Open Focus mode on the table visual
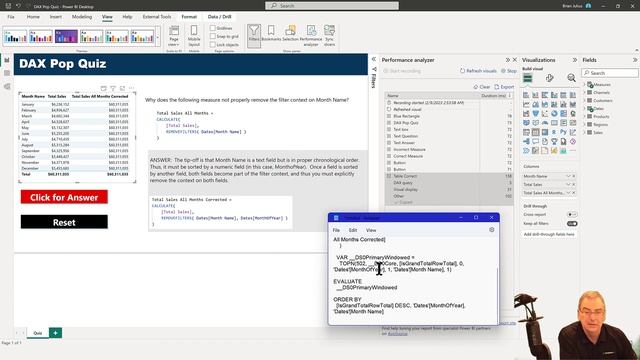The width and height of the screenshot is (640, 360). point(122,88)
